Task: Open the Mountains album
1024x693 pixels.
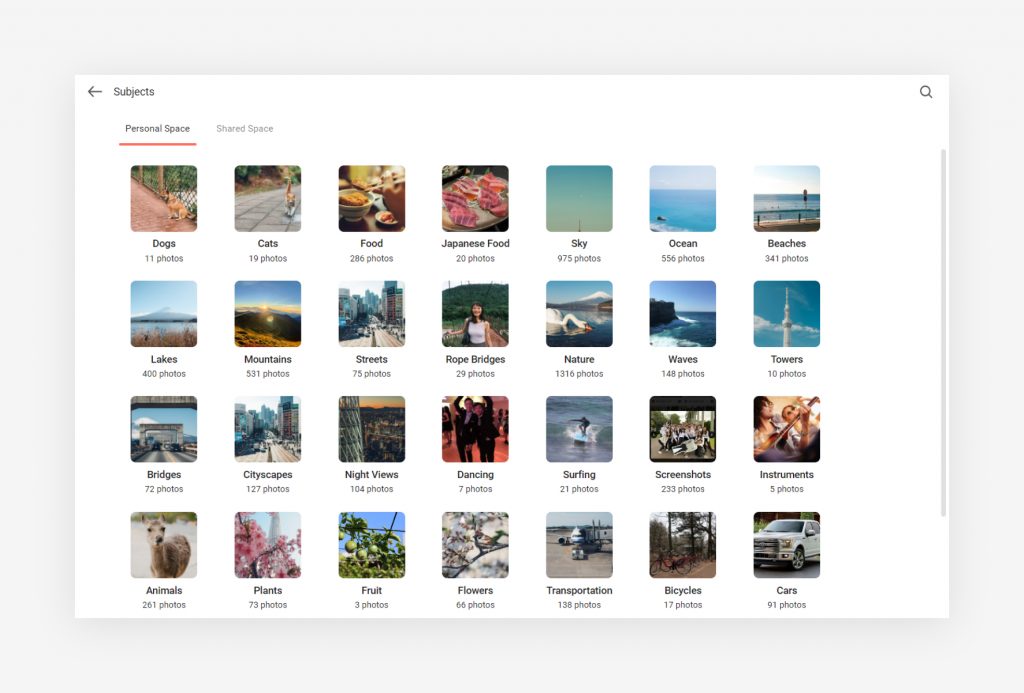Action: [267, 313]
